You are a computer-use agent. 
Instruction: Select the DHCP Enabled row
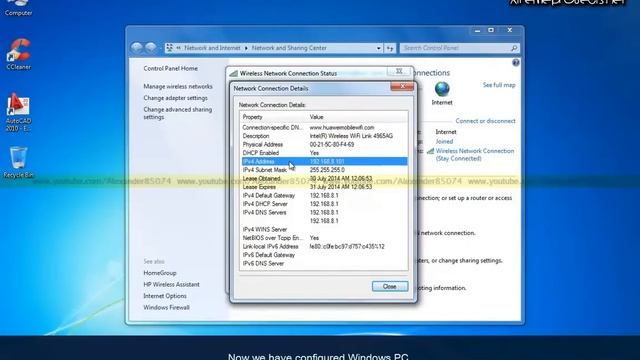point(324,153)
